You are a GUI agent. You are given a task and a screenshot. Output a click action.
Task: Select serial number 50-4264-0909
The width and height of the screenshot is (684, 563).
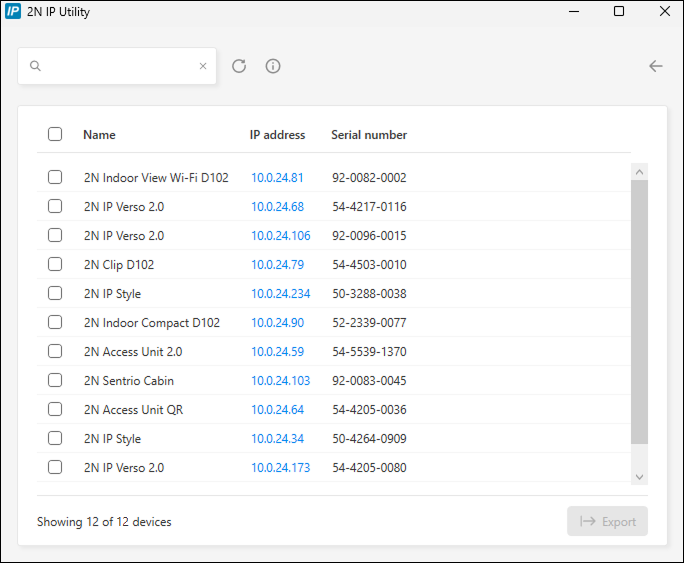point(369,439)
